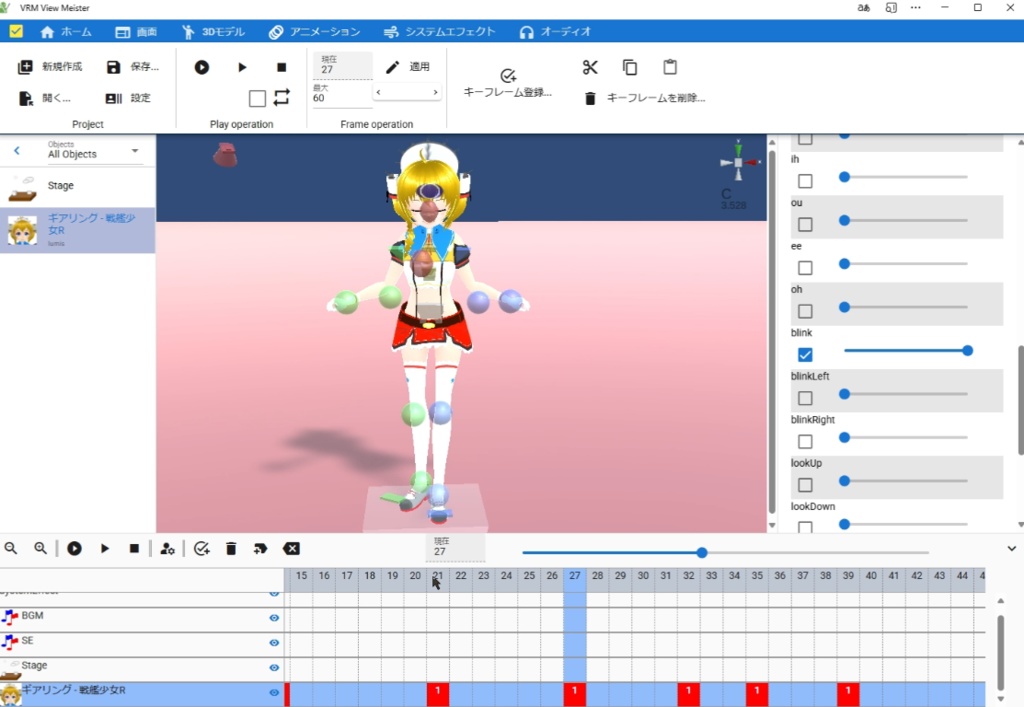The height and width of the screenshot is (707, 1024).
Task: Click the backspace clear icon in timeline toolbar
Action: point(291,548)
